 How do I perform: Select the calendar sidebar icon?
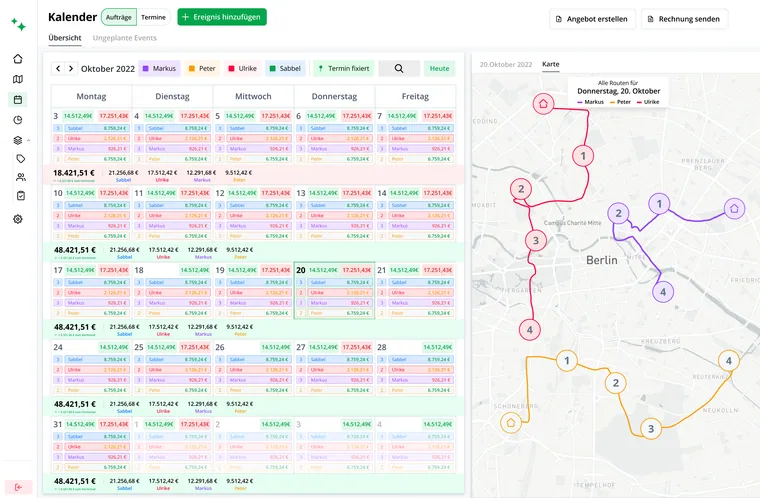[x=18, y=99]
